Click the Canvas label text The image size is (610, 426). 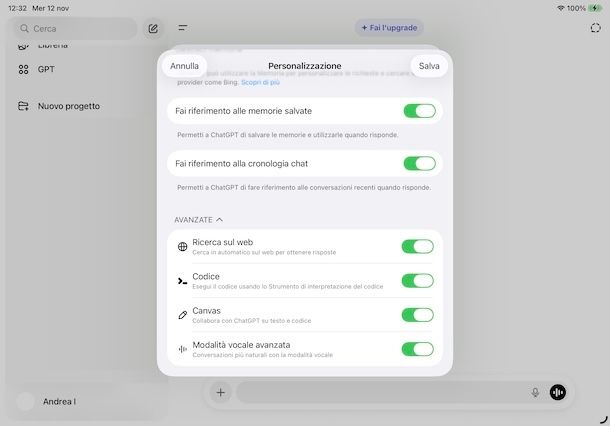[206, 311]
